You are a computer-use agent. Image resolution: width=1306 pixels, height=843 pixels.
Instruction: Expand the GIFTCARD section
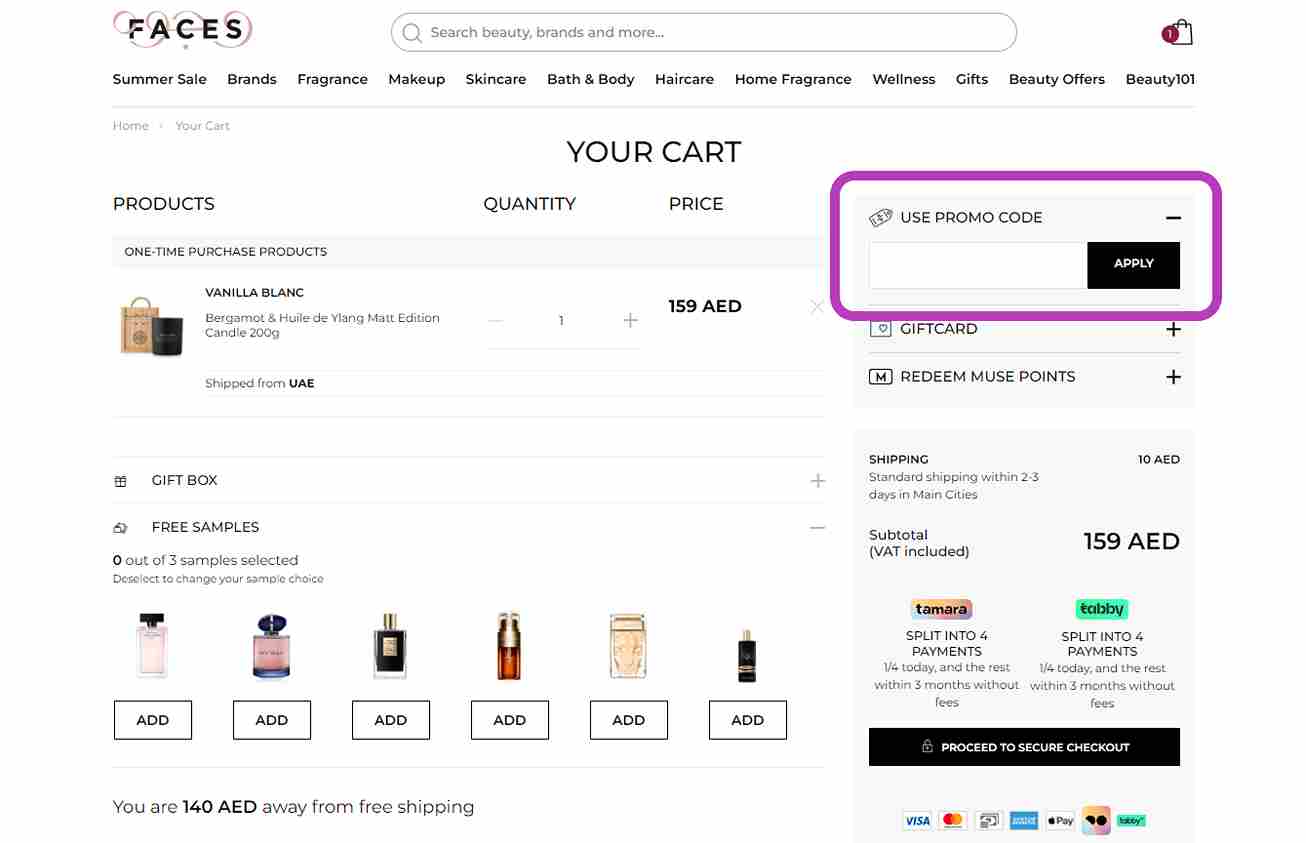[x=1173, y=328]
